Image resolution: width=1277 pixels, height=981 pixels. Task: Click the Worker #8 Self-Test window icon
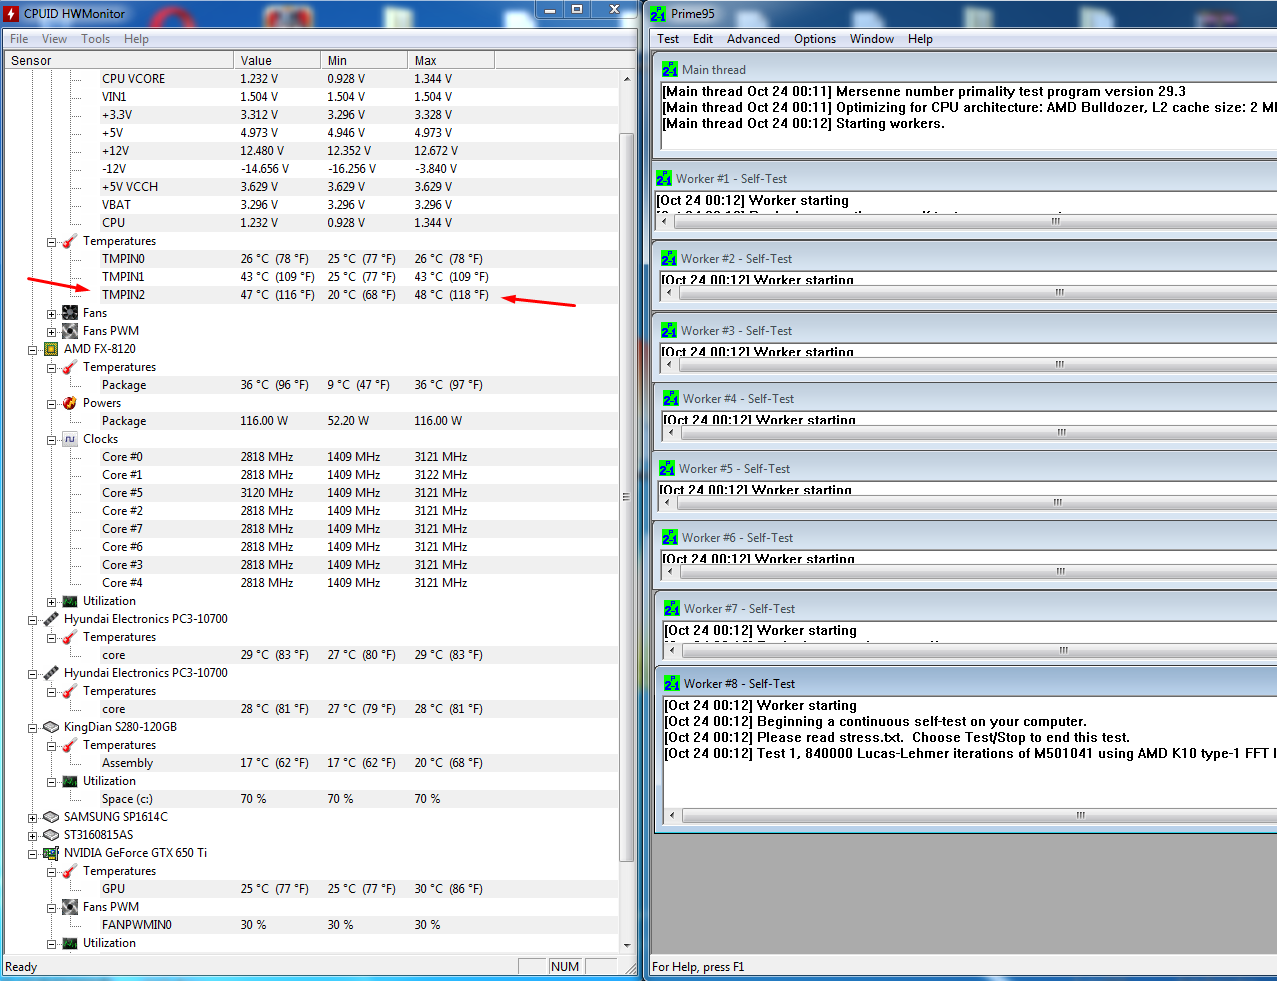click(672, 683)
